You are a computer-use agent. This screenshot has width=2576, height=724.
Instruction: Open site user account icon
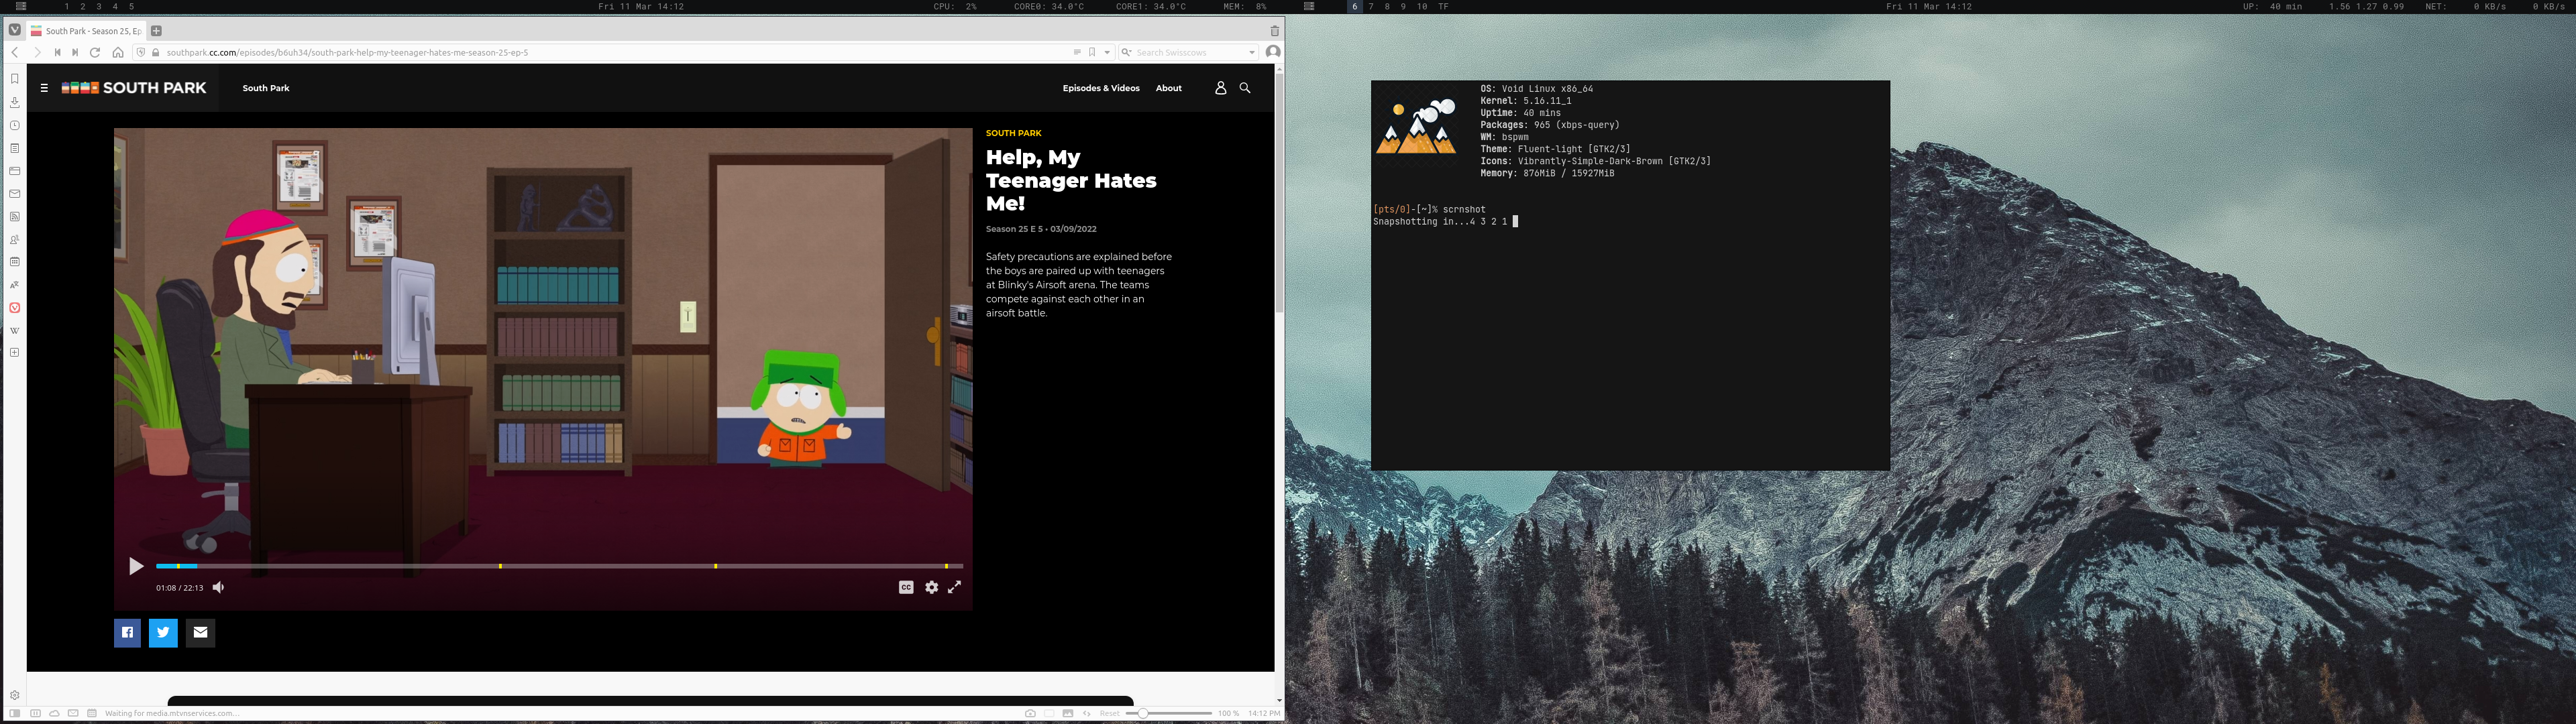point(1220,88)
